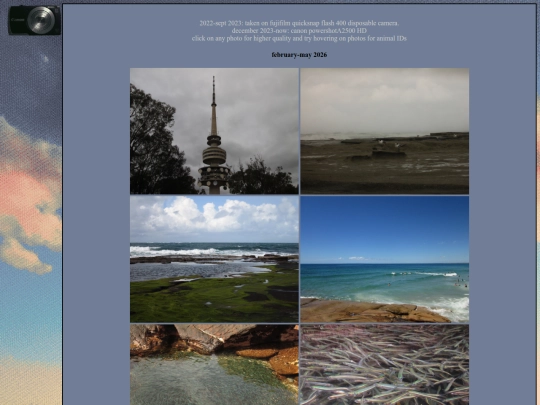Open the telecom tower photo
This screenshot has height=405, width=540.
[214, 131]
